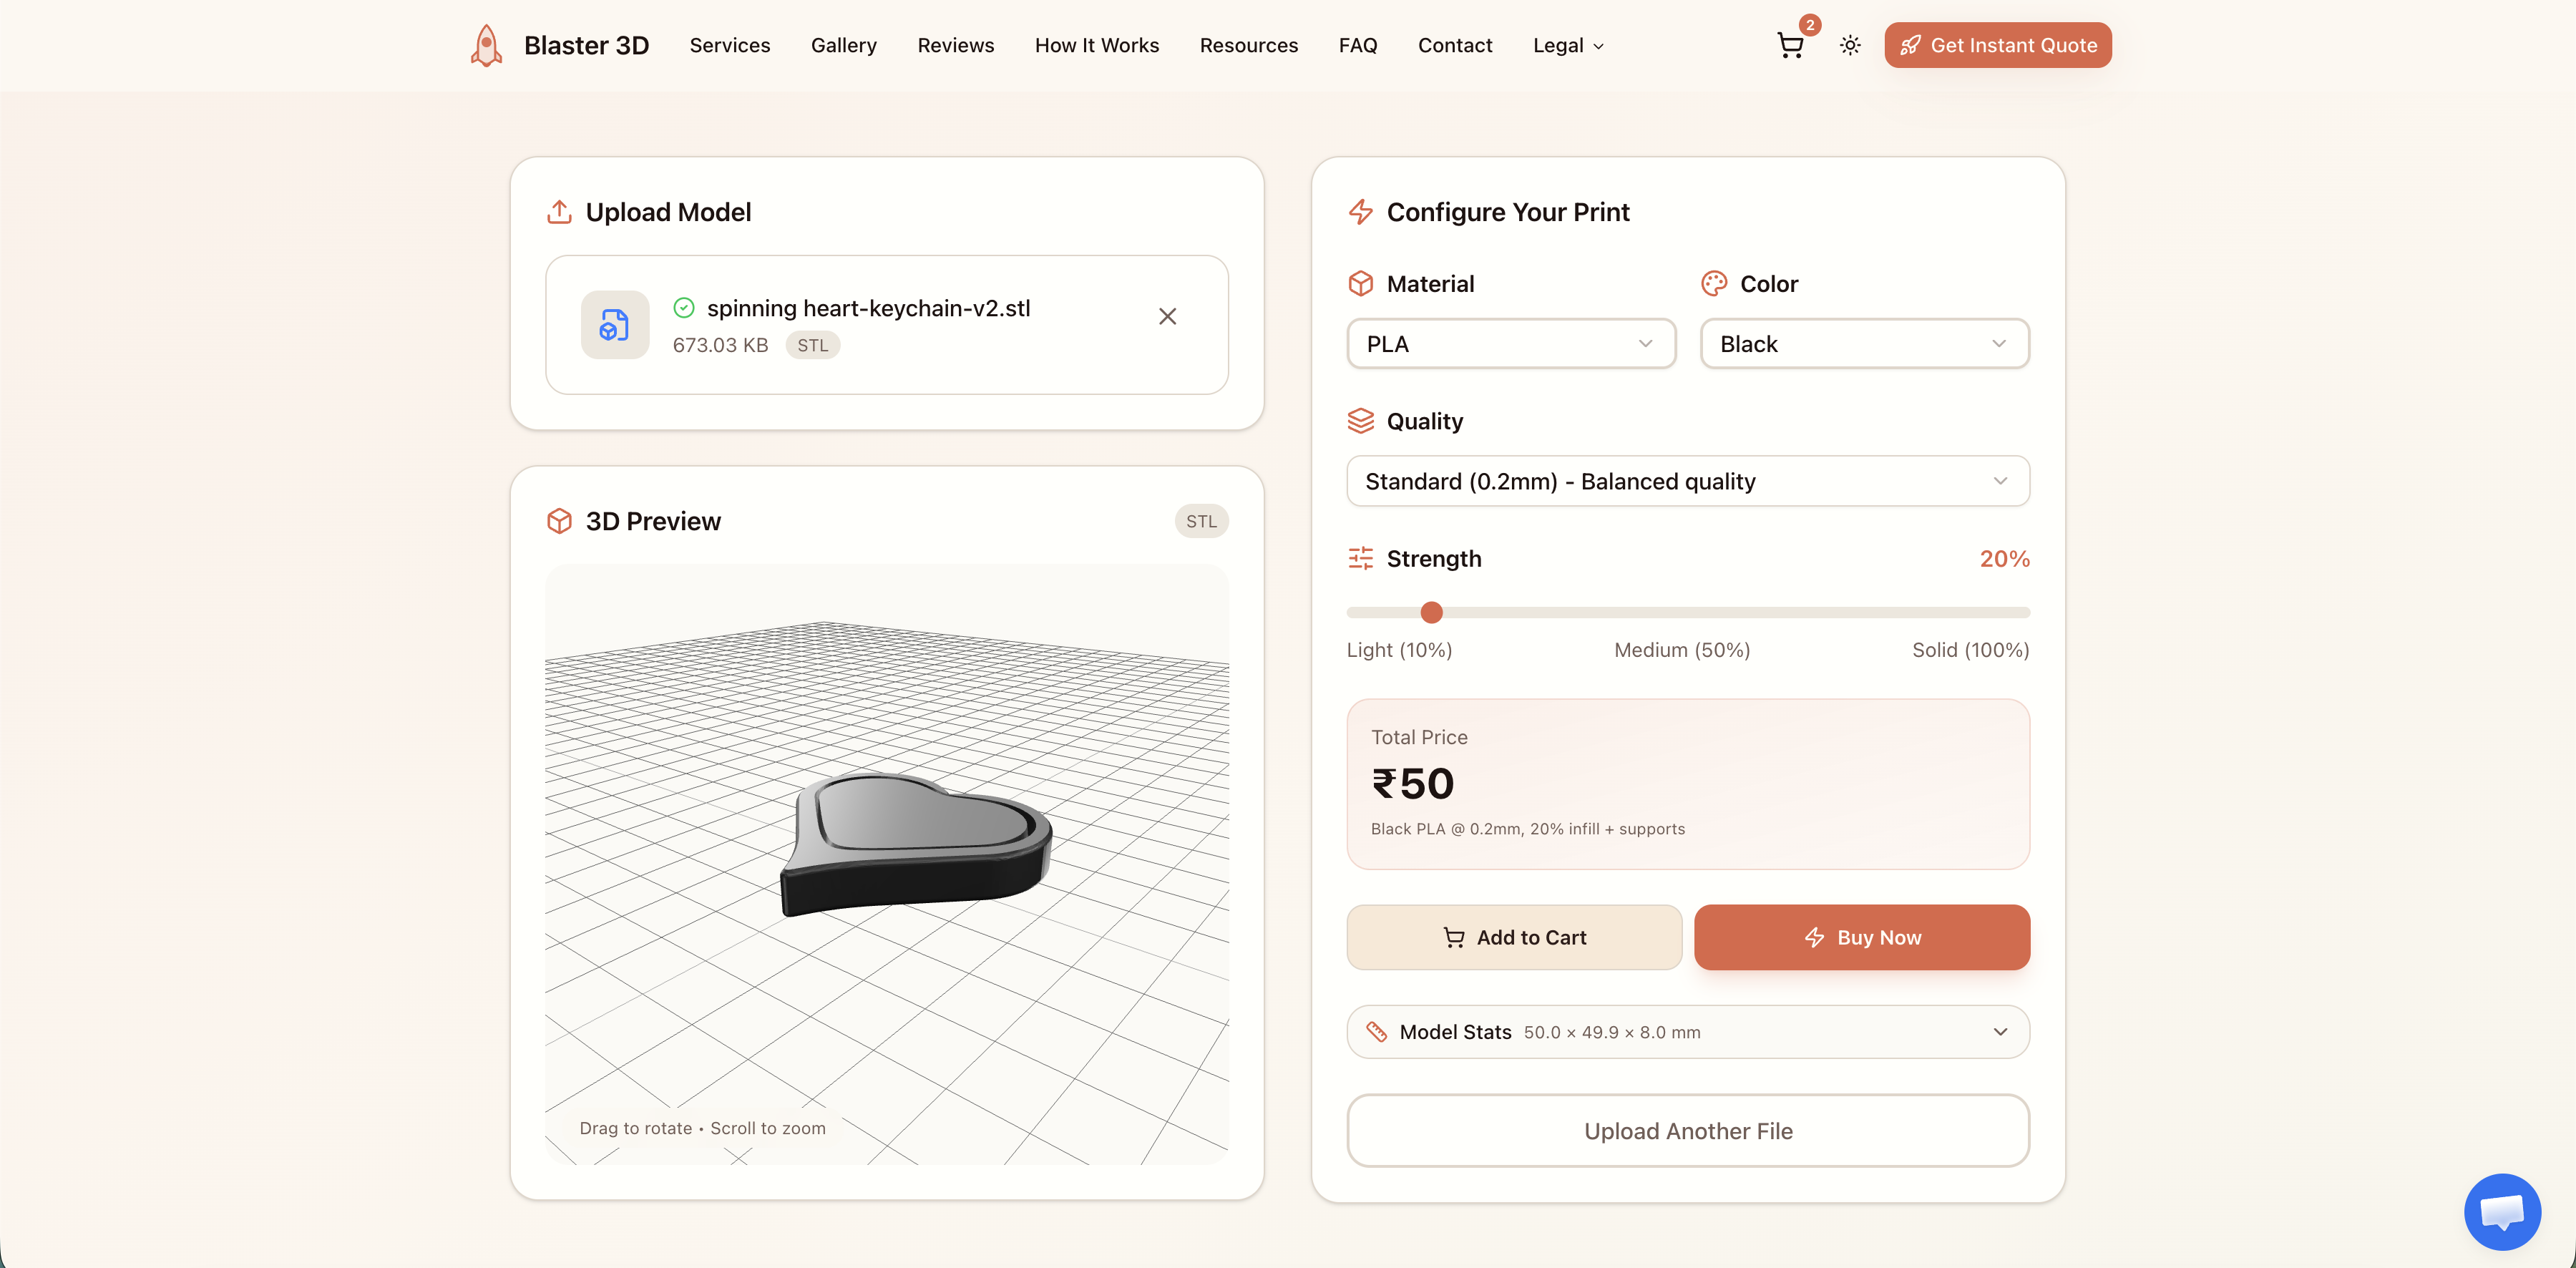Open the shopping cart icon

(1790, 45)
